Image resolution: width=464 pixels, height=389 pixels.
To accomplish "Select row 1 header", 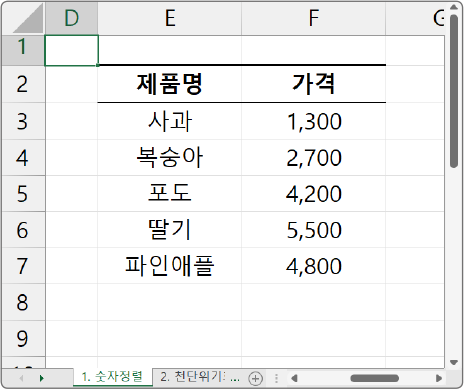I will pos(23,50).
